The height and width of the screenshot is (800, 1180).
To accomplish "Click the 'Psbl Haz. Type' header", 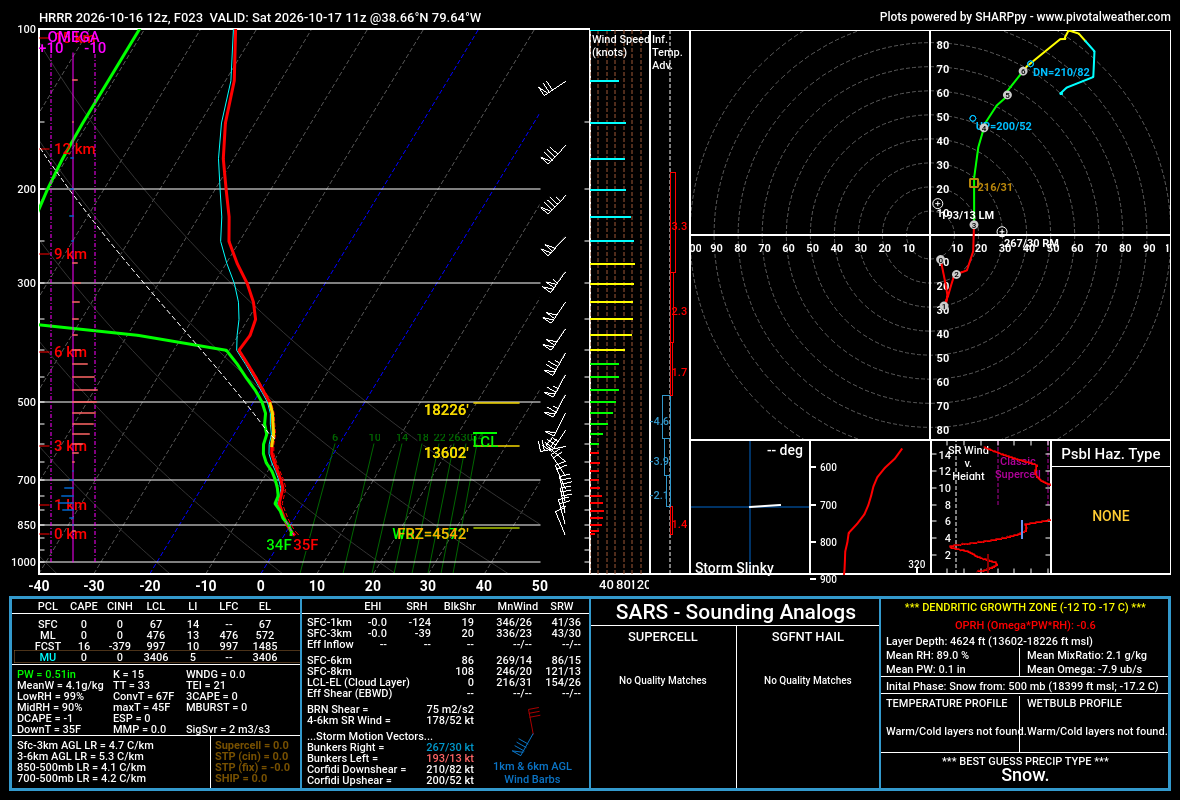I will [x=1110, y=454].
